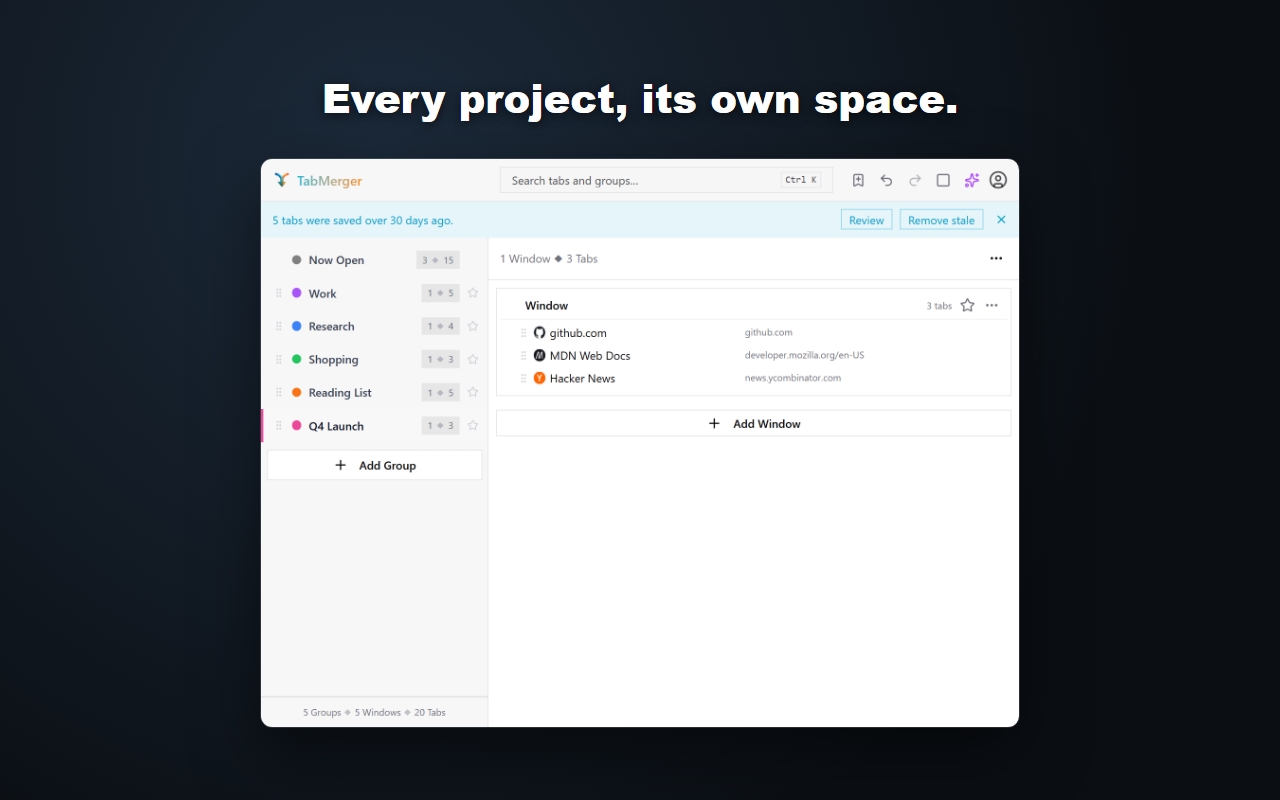Viewport: 1280px width, 800px height.
Task: Redo the last undone action
Action: click(915, 181)
